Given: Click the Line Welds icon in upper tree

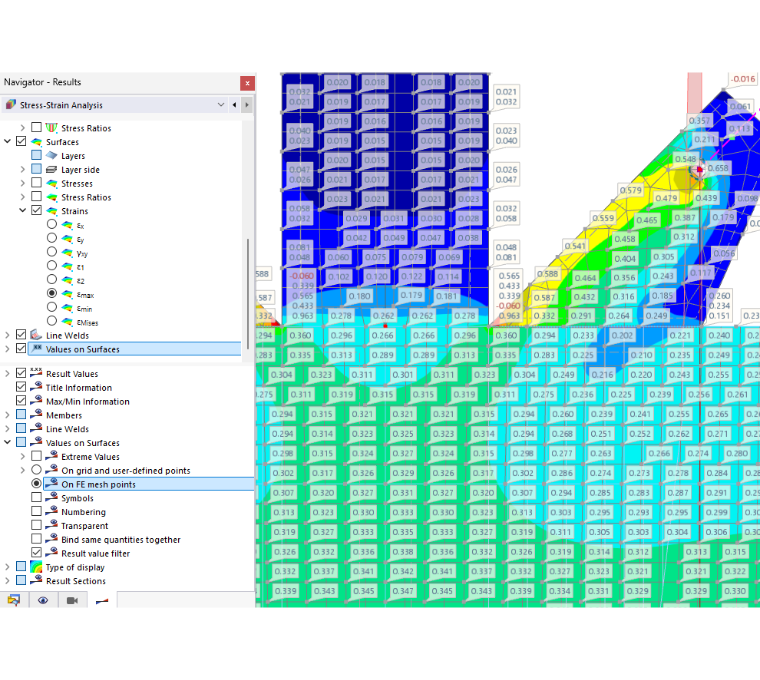Looking at the screenshot, I should [x=36, y=334].
